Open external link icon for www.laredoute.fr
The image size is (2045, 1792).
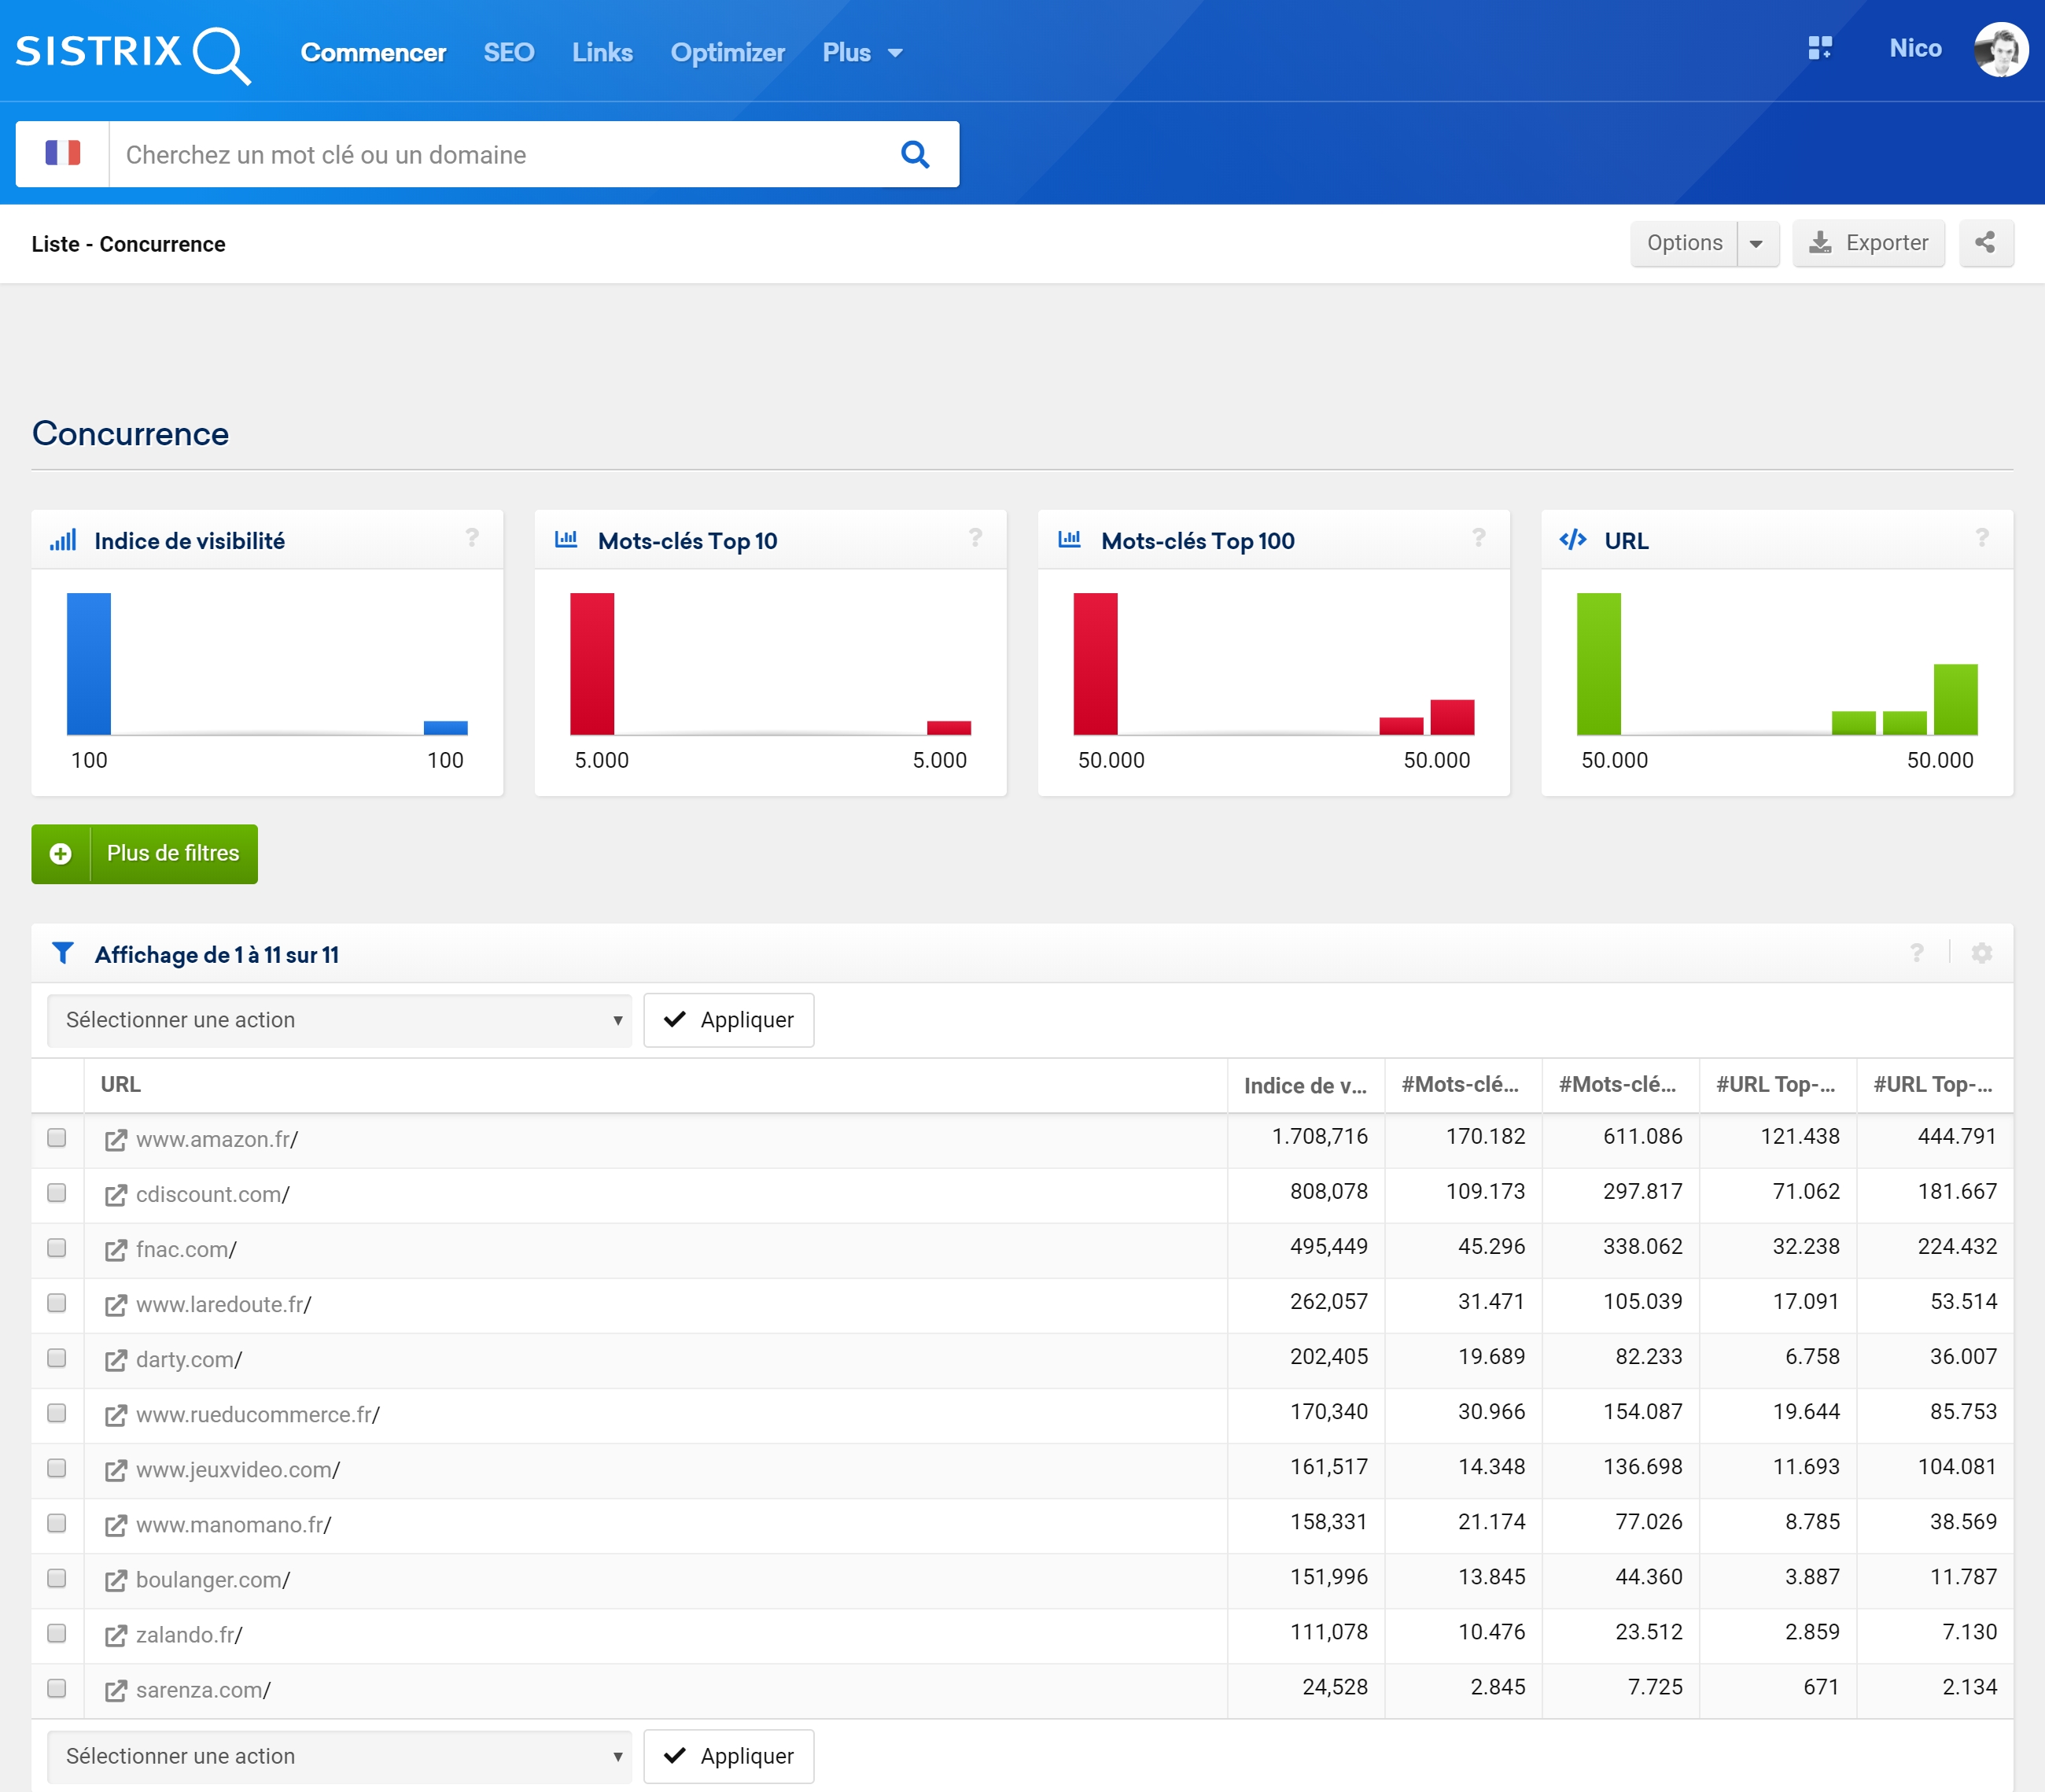116,1305
